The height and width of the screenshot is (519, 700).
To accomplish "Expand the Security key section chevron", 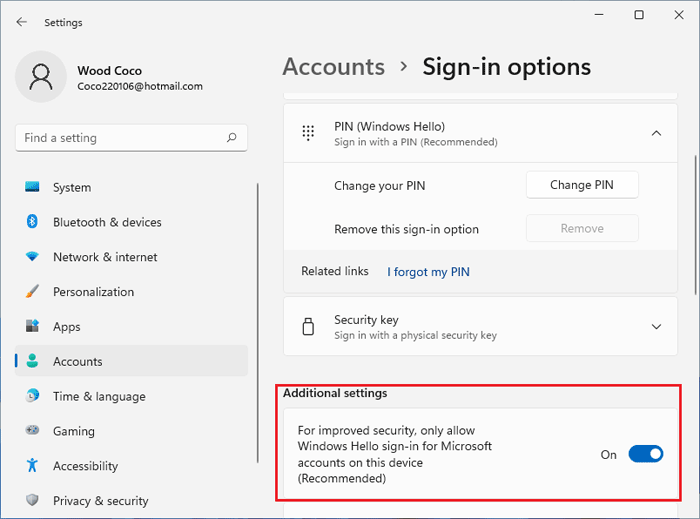I will click(656, 327).
